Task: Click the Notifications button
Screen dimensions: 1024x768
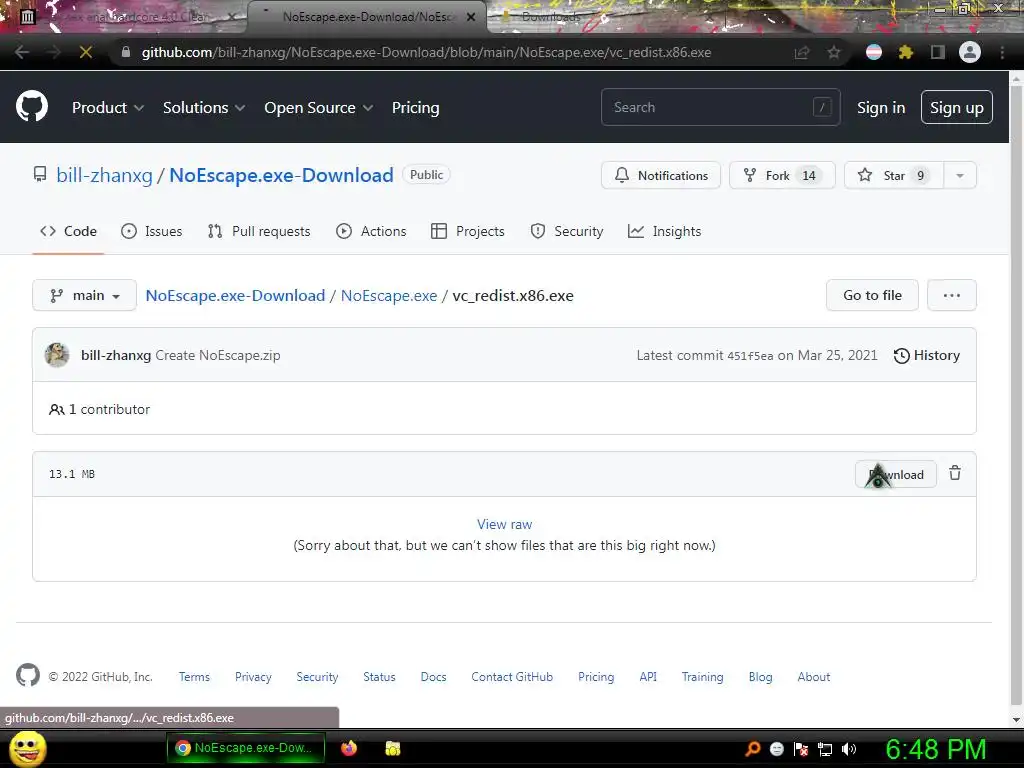Action: [661, 175]
